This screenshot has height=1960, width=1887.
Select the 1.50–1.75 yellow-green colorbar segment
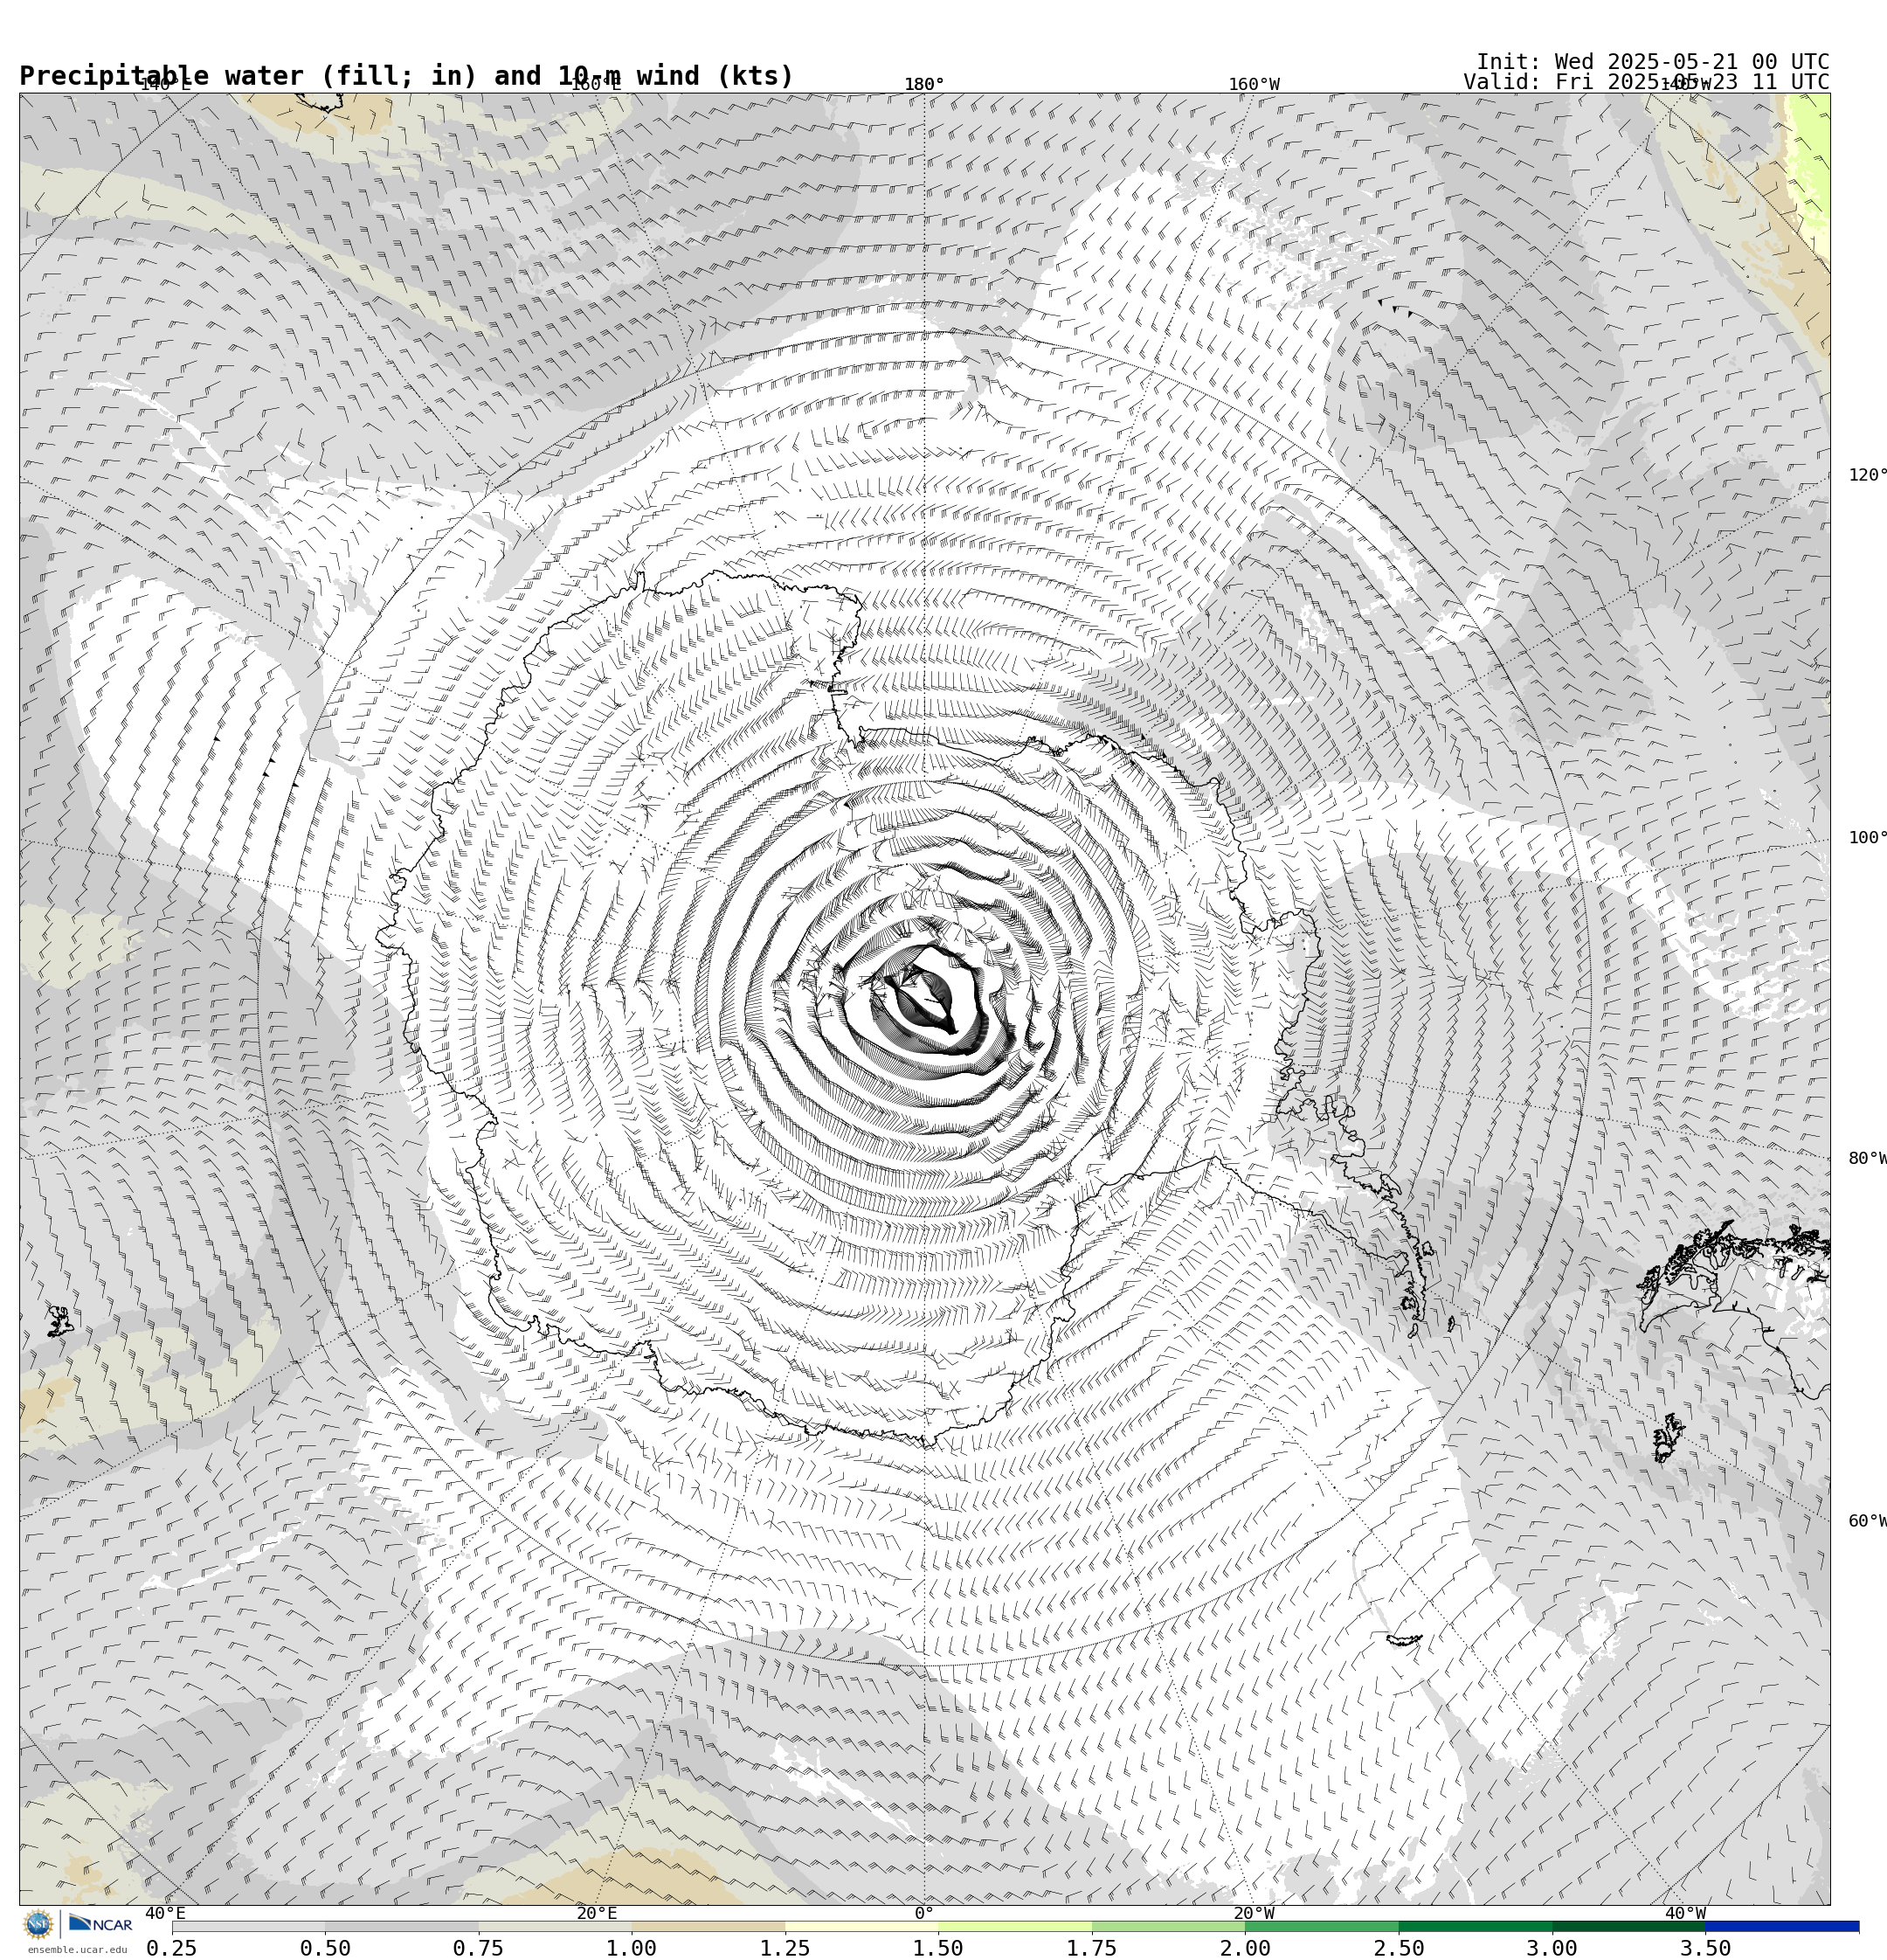[x=1015, y=1926]
